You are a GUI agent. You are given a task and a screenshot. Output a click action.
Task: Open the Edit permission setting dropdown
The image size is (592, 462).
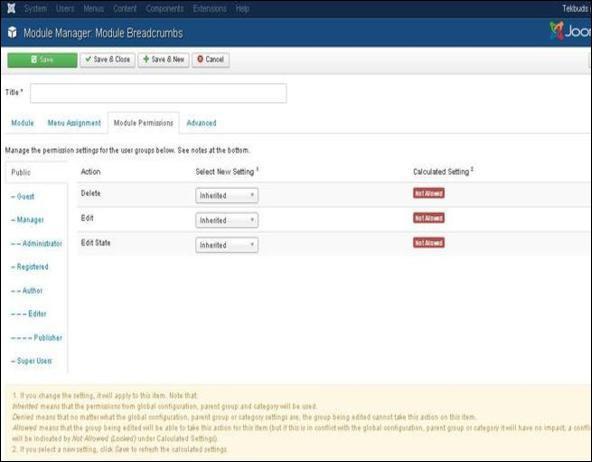227,220
